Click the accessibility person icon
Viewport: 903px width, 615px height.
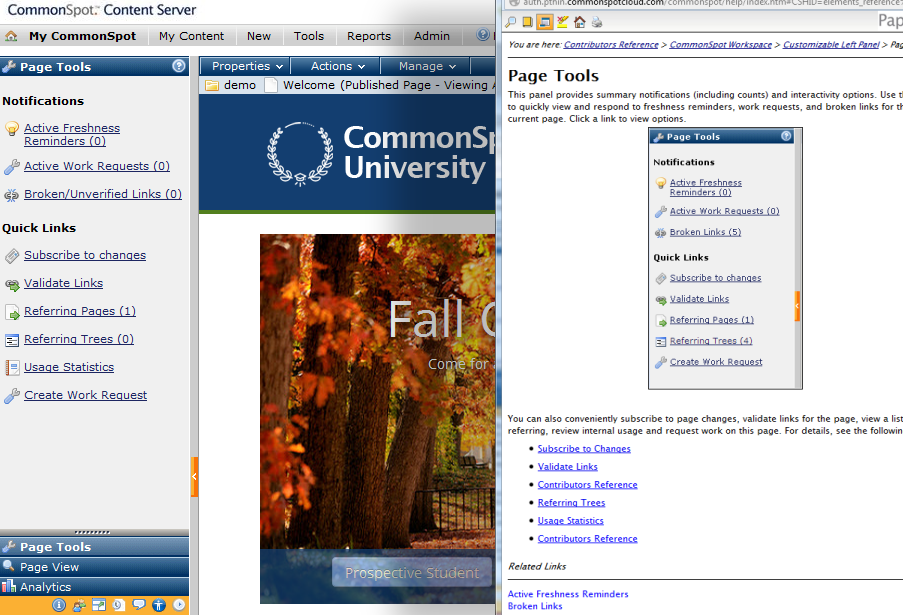159,605
